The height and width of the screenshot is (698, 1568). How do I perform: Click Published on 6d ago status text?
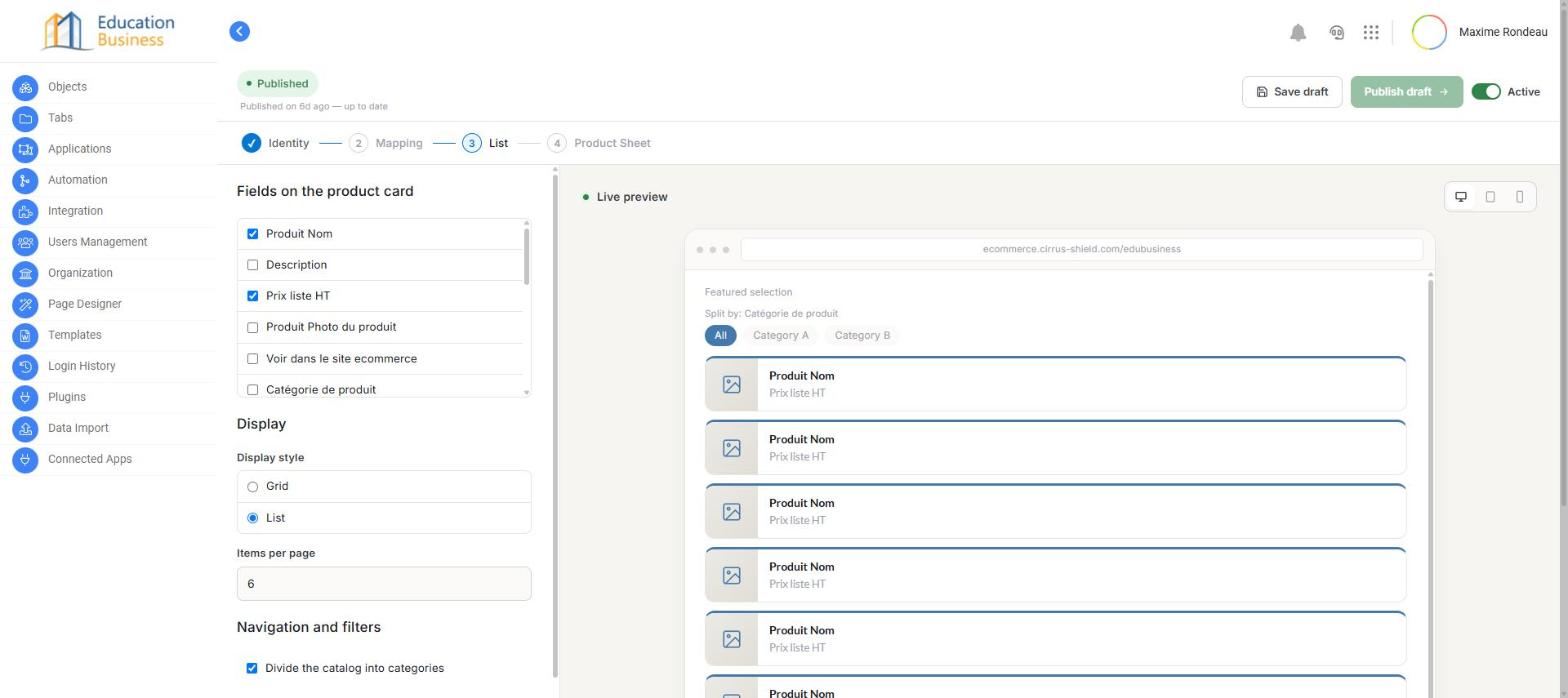point(314,106)
